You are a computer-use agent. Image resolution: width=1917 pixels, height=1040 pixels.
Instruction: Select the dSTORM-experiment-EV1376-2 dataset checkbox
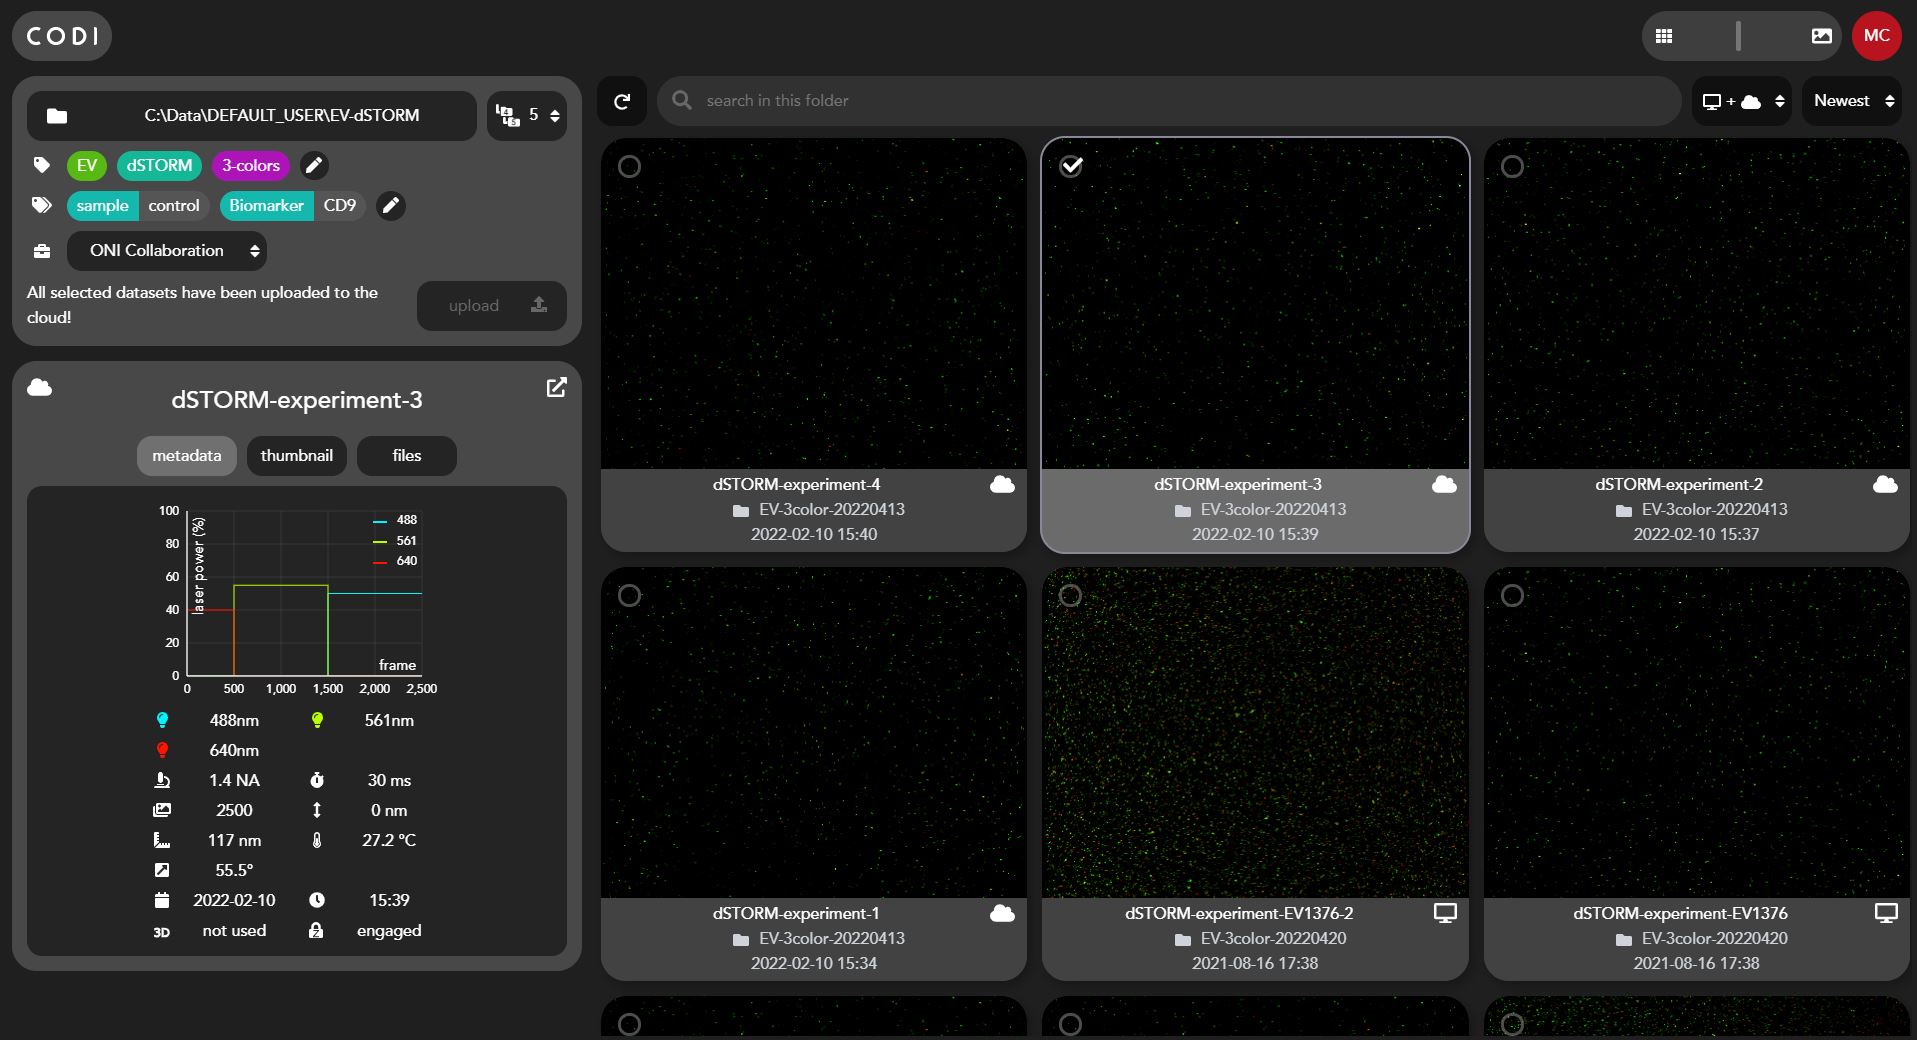pyautogui.click(x=1070, y=596)
